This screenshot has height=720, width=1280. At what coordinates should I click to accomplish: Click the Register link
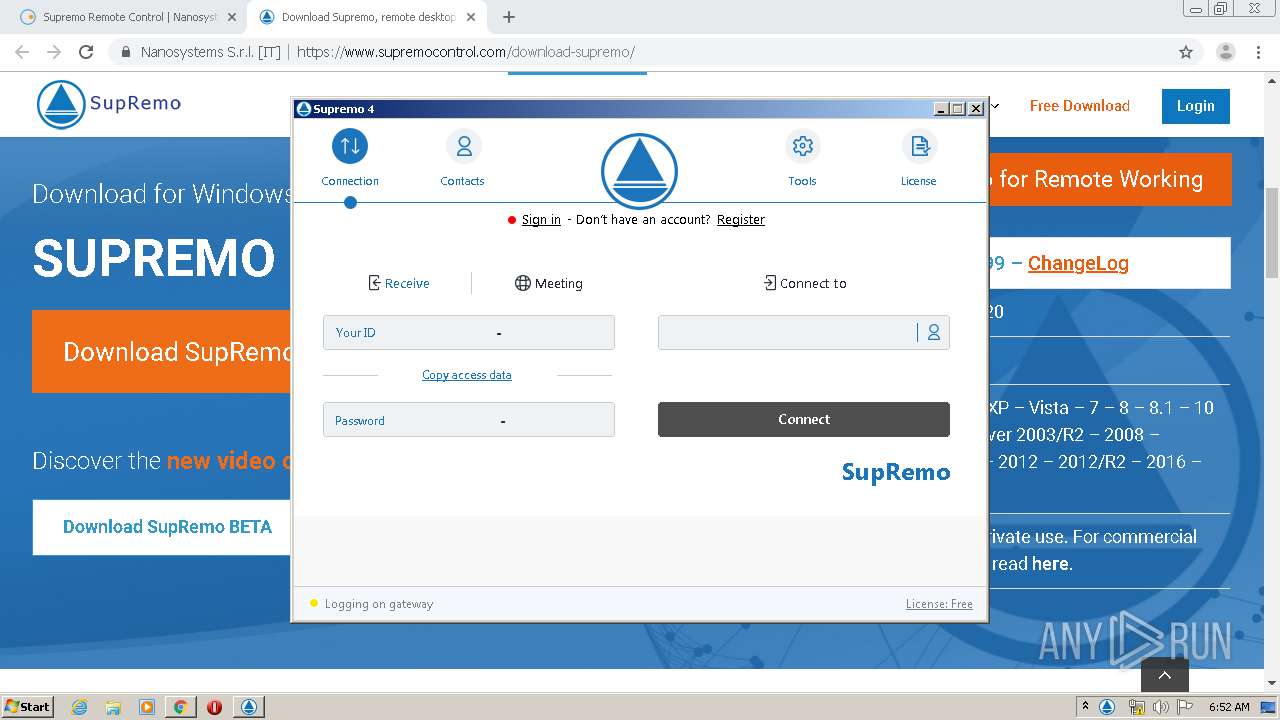[741, 220]
